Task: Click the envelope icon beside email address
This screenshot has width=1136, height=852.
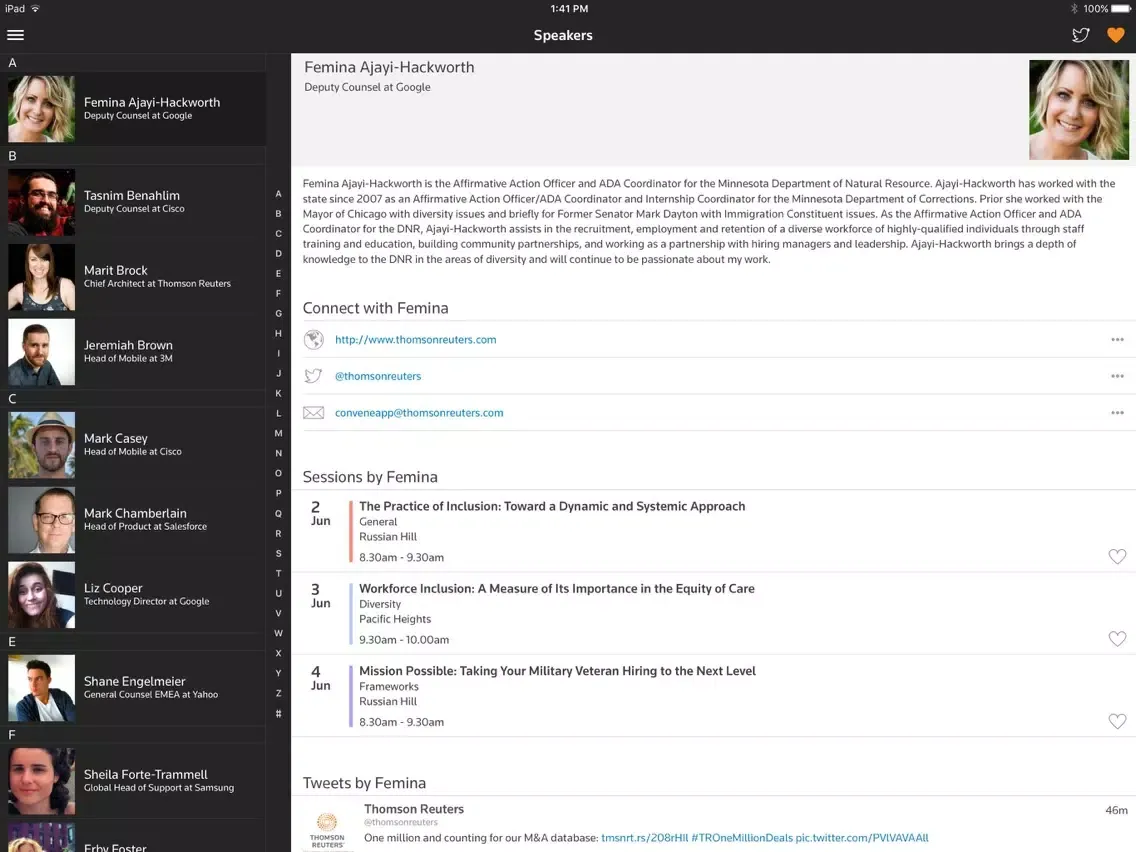Action: 314,412
